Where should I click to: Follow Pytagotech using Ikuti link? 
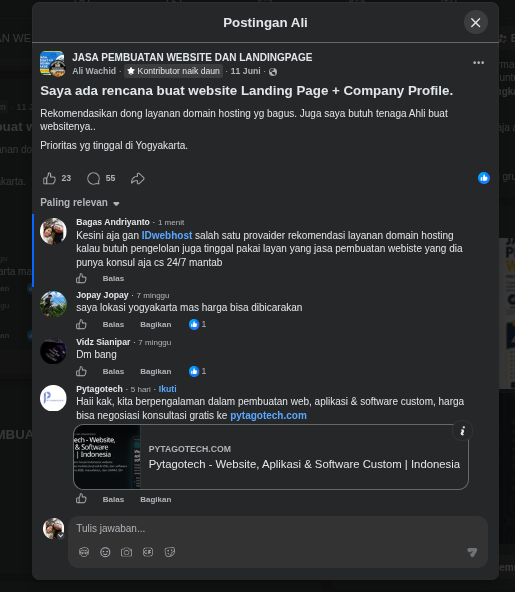[x=167, y=389]
